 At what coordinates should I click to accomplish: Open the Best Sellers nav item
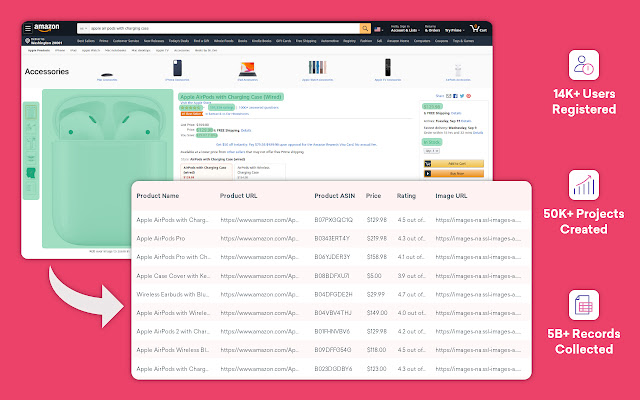click(x=86, y=41)
